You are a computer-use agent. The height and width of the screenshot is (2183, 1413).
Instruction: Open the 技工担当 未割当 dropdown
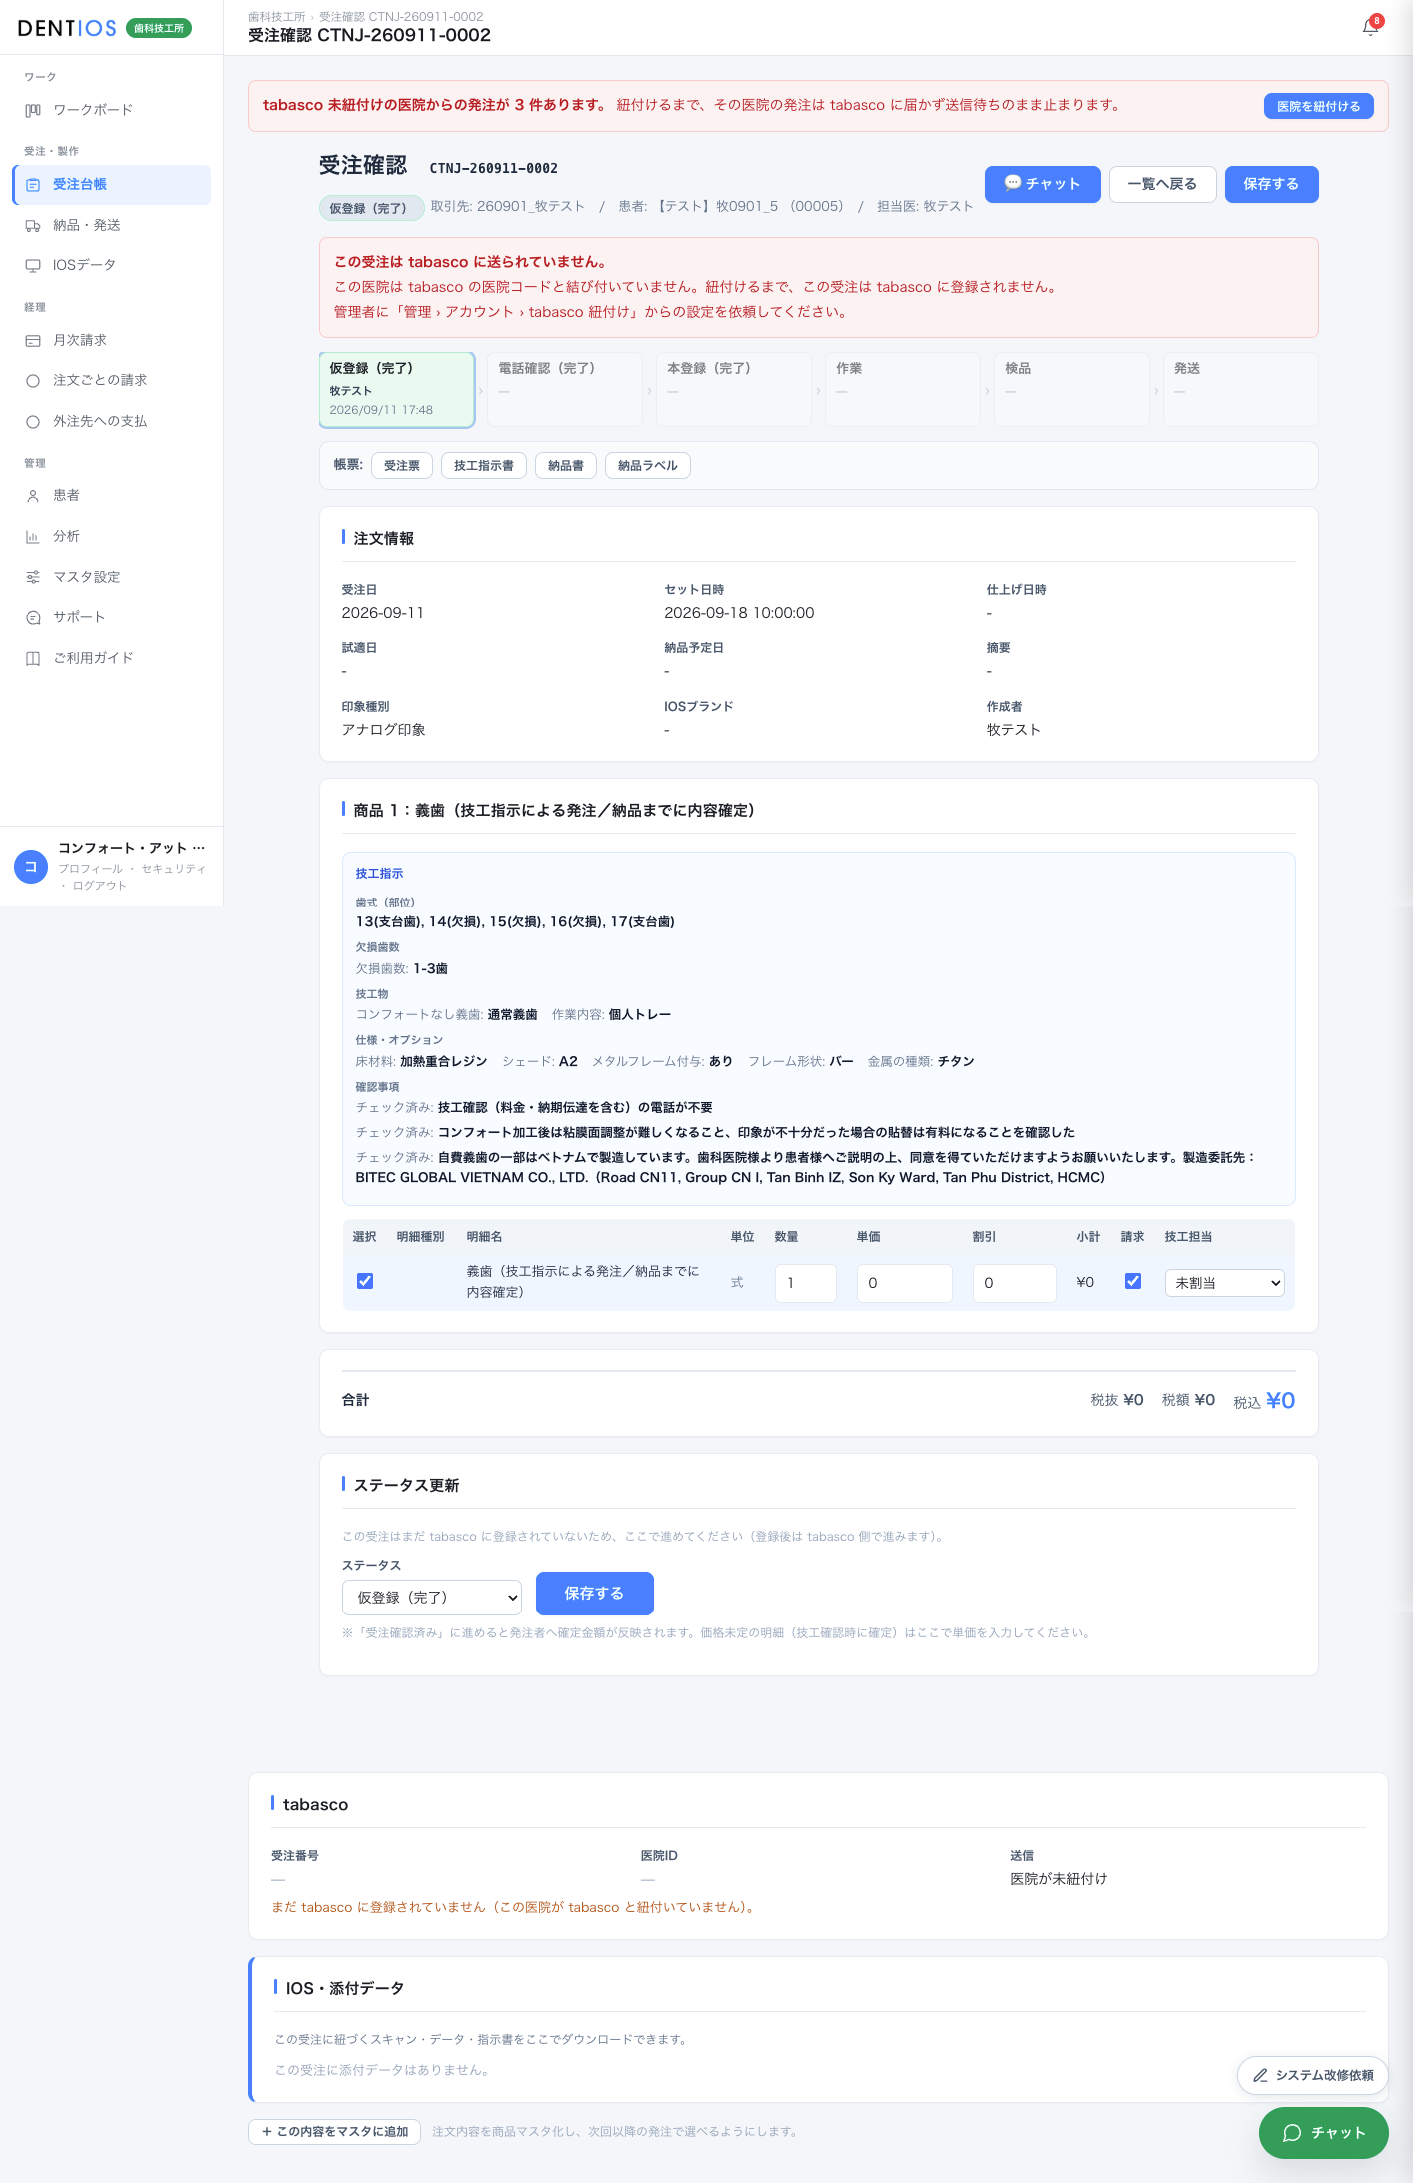pyautogui.click(x=1225, y=1283)
